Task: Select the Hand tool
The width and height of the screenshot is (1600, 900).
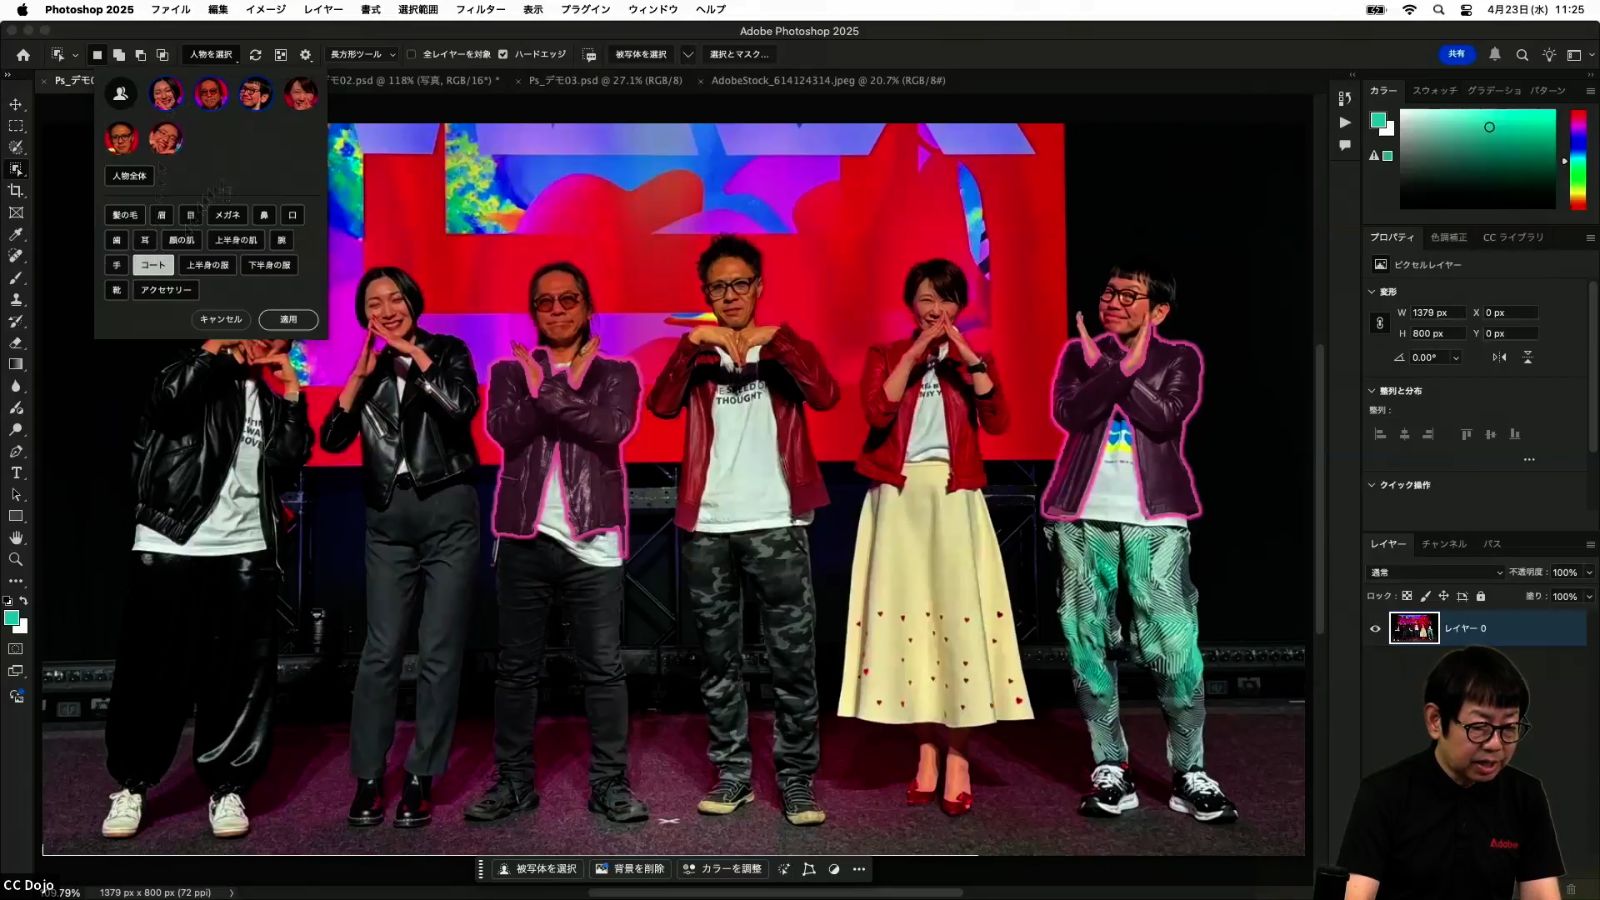Action: tap(16, 538)
